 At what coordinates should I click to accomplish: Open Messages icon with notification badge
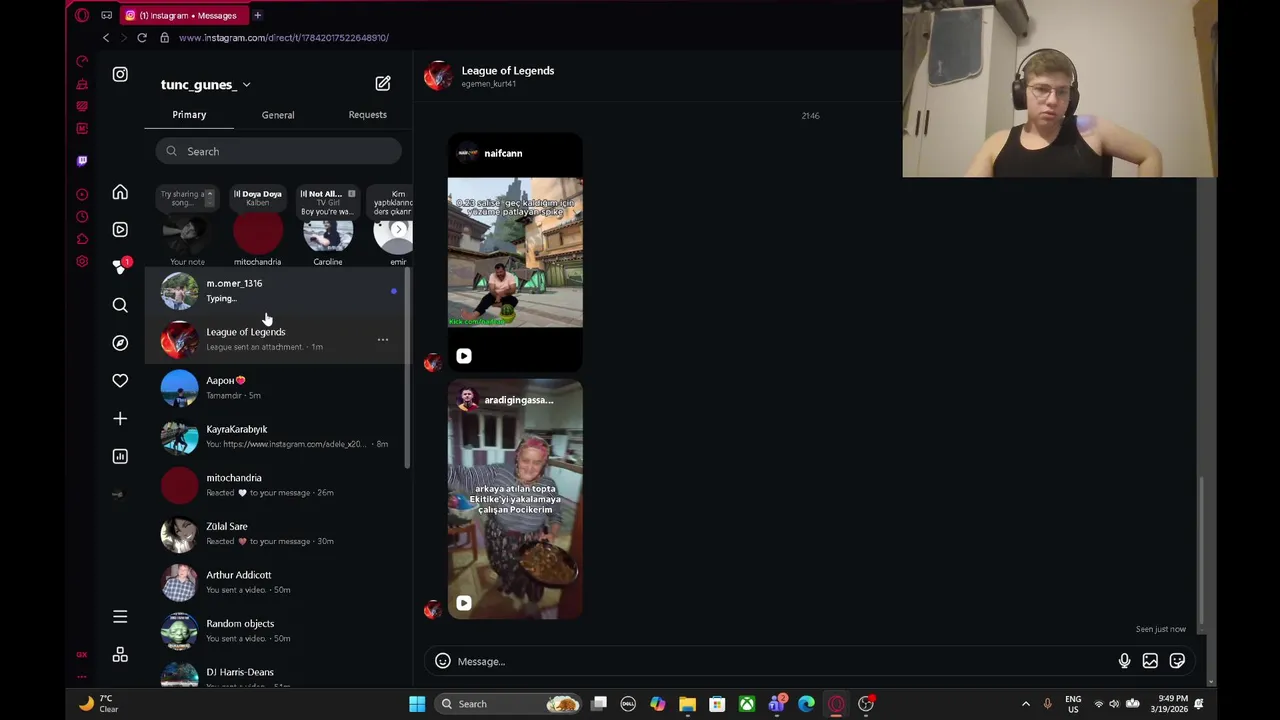[x=120, y=267]
